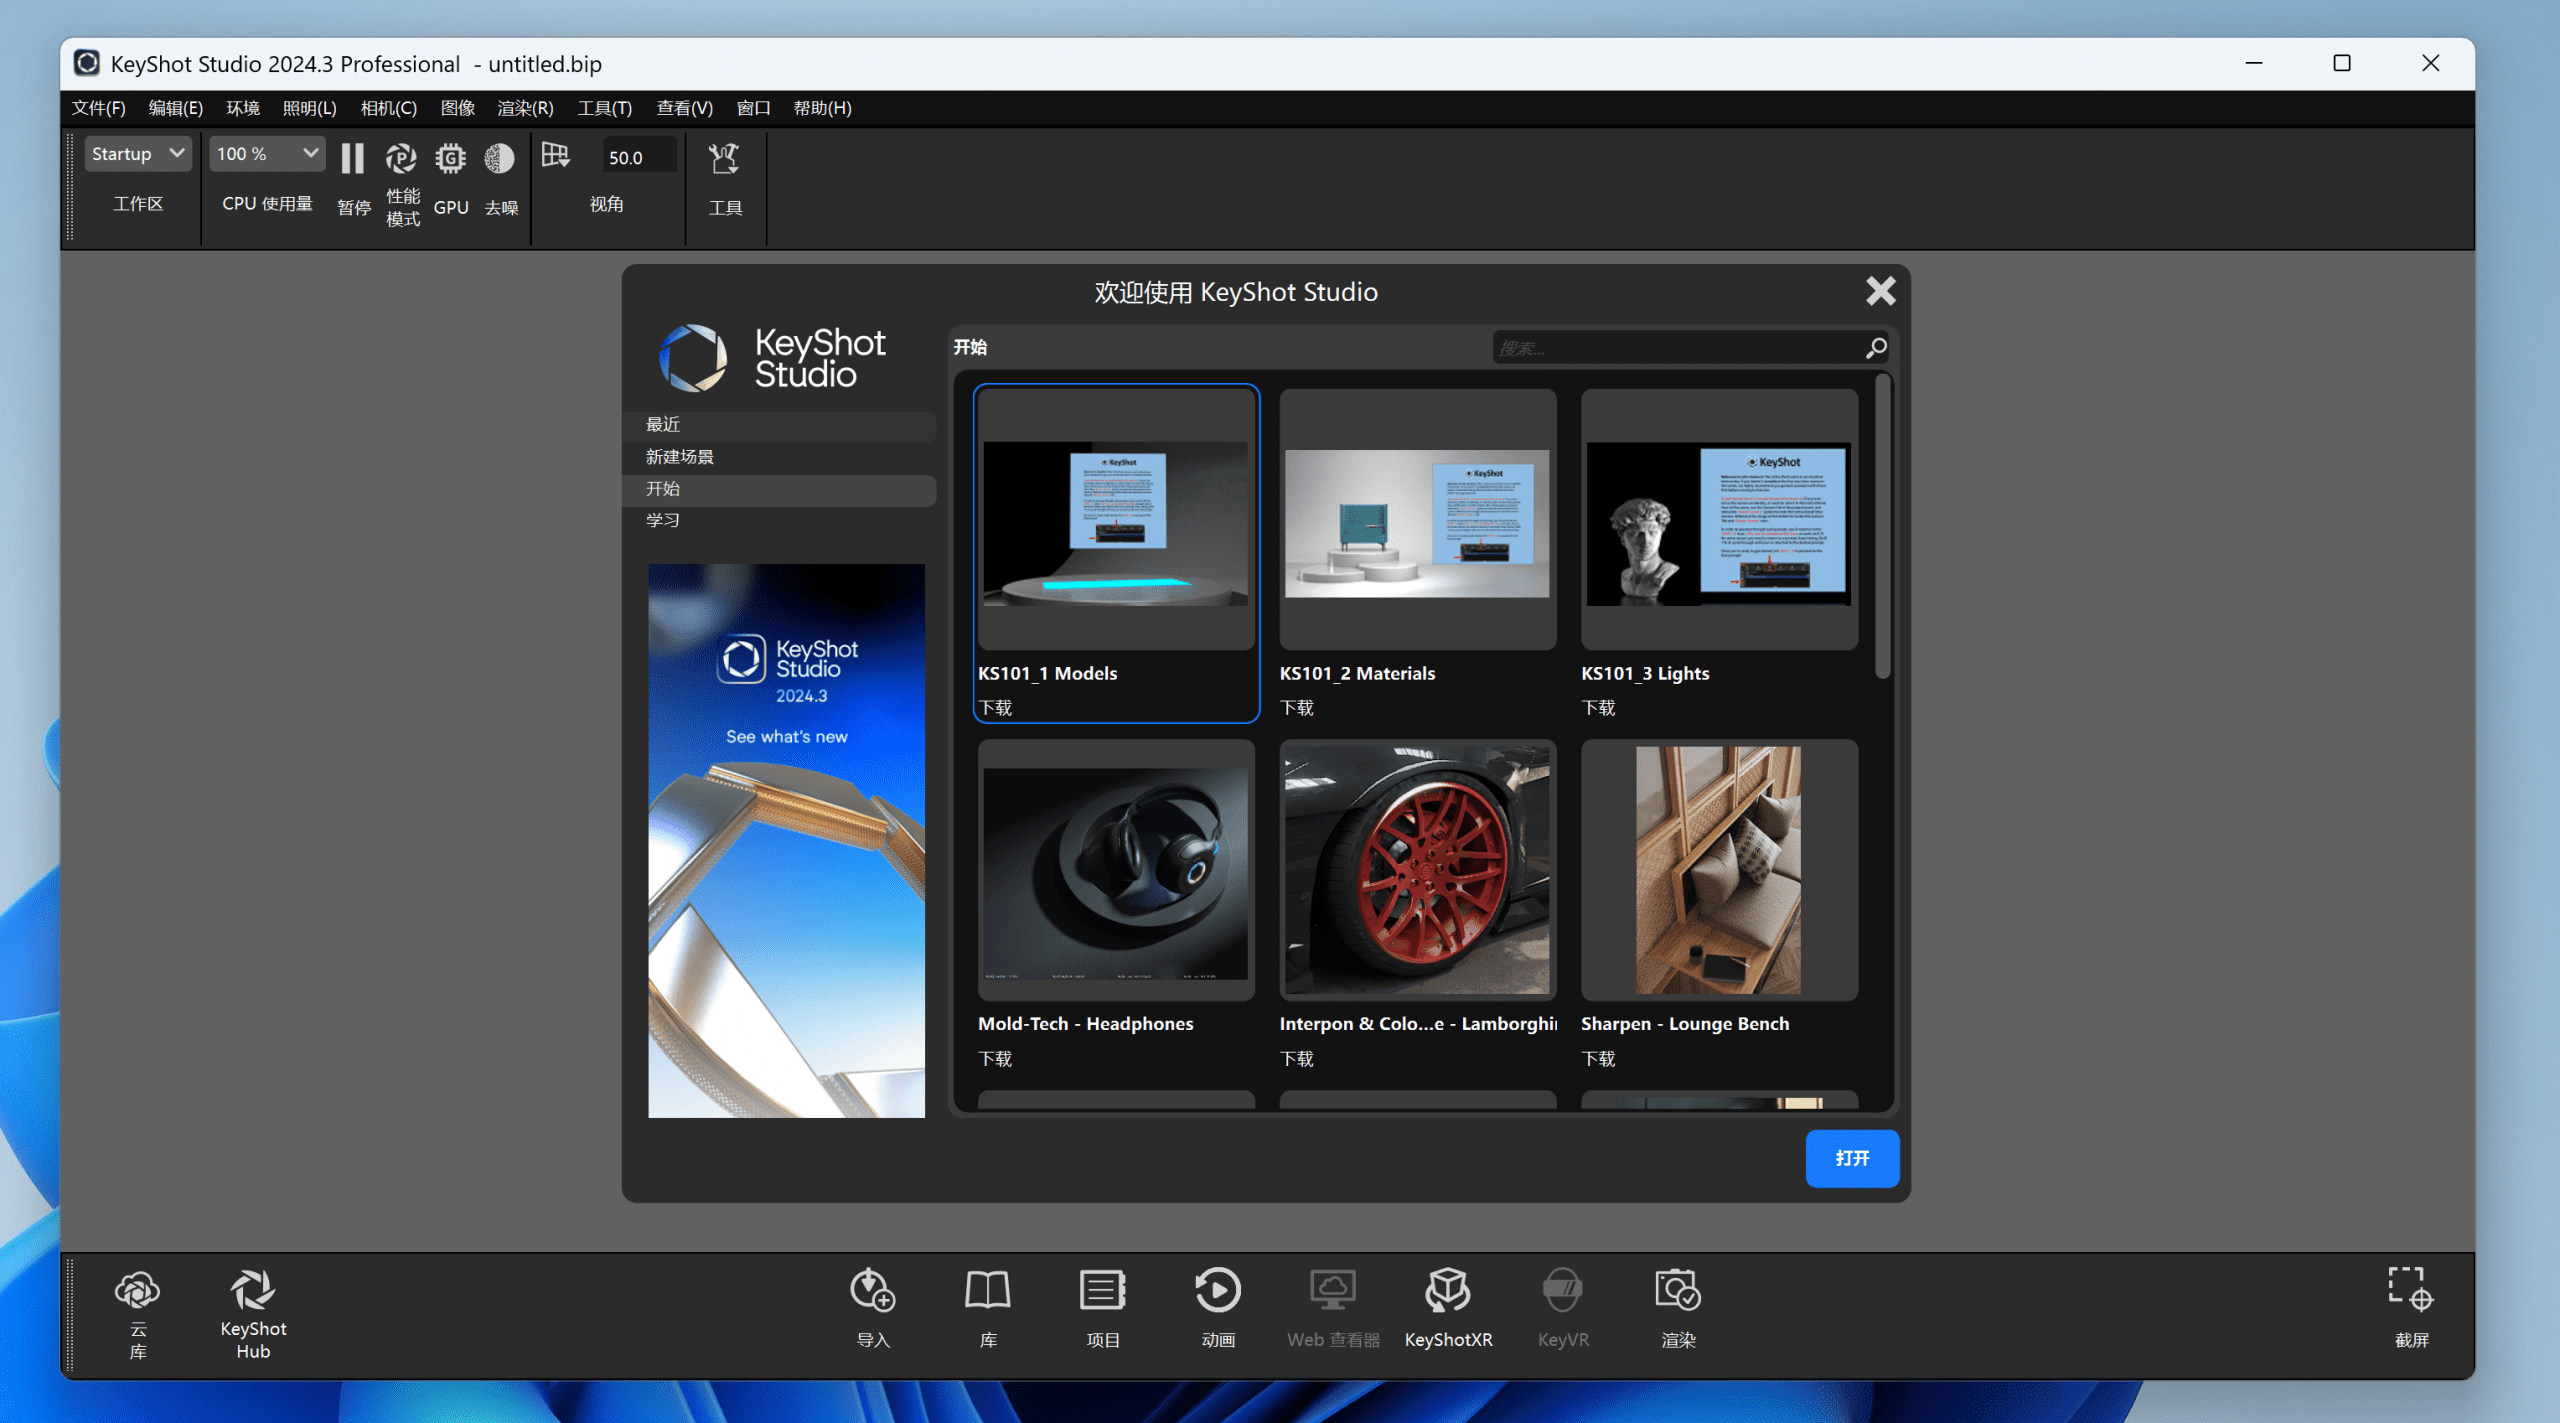Open the 查看(V) menu
Image resolution: width=2560 pixels, height=1423 pixels.
point(685,108)
